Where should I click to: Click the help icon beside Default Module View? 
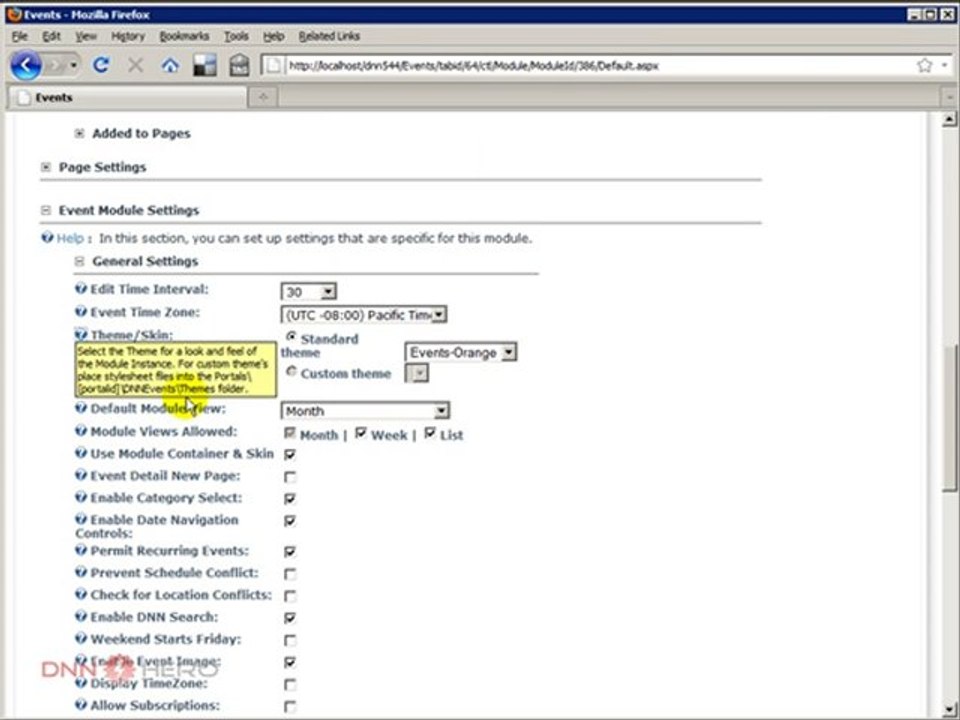[81, 407]
